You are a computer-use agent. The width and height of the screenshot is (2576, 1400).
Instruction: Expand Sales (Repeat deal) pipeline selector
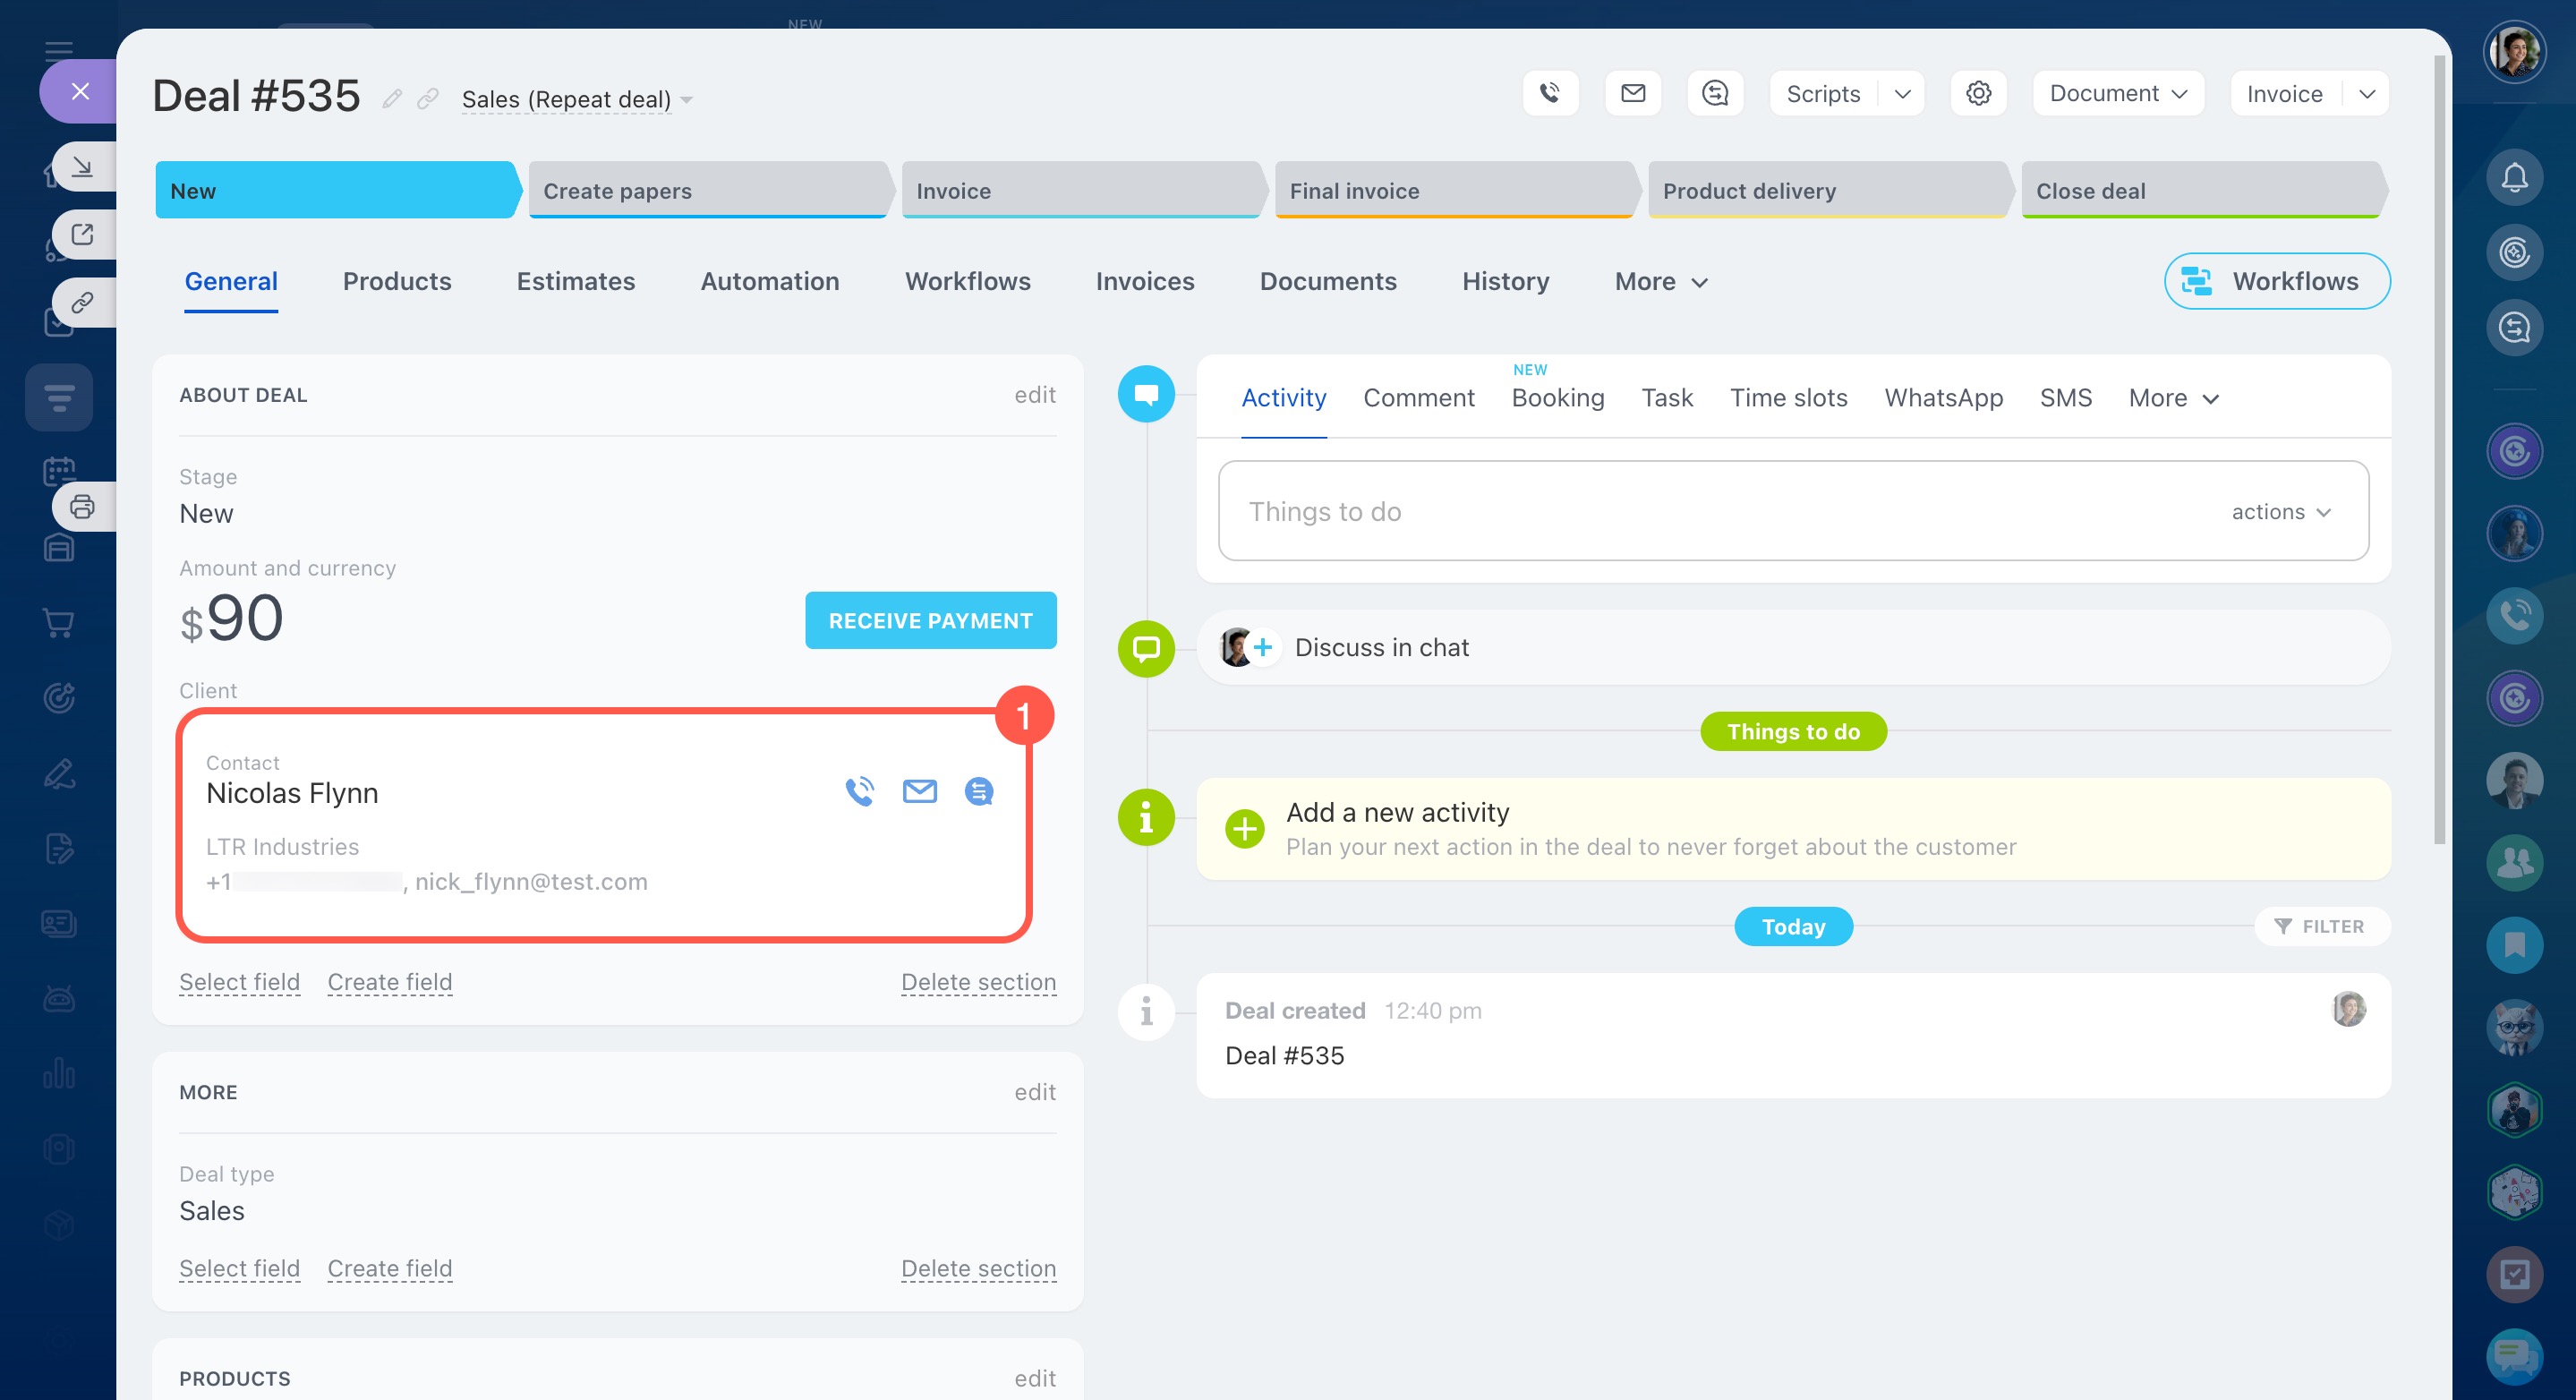click(x=577, y=99)
